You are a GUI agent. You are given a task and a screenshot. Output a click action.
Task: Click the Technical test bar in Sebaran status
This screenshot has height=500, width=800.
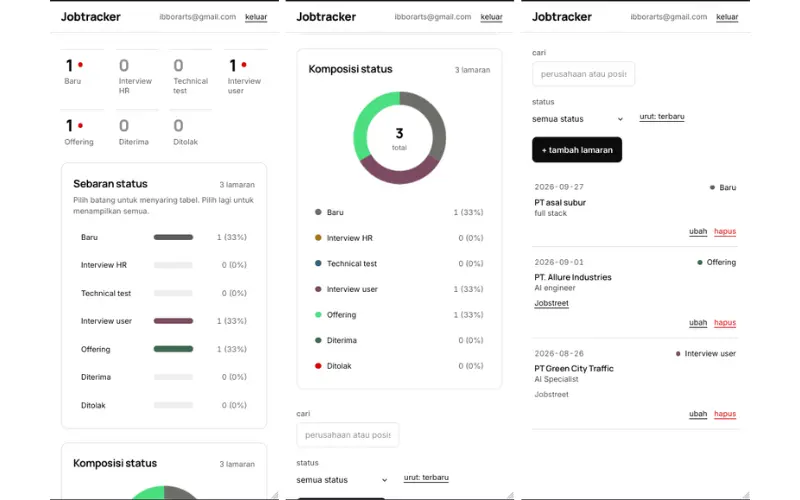[x=173, y=293]
